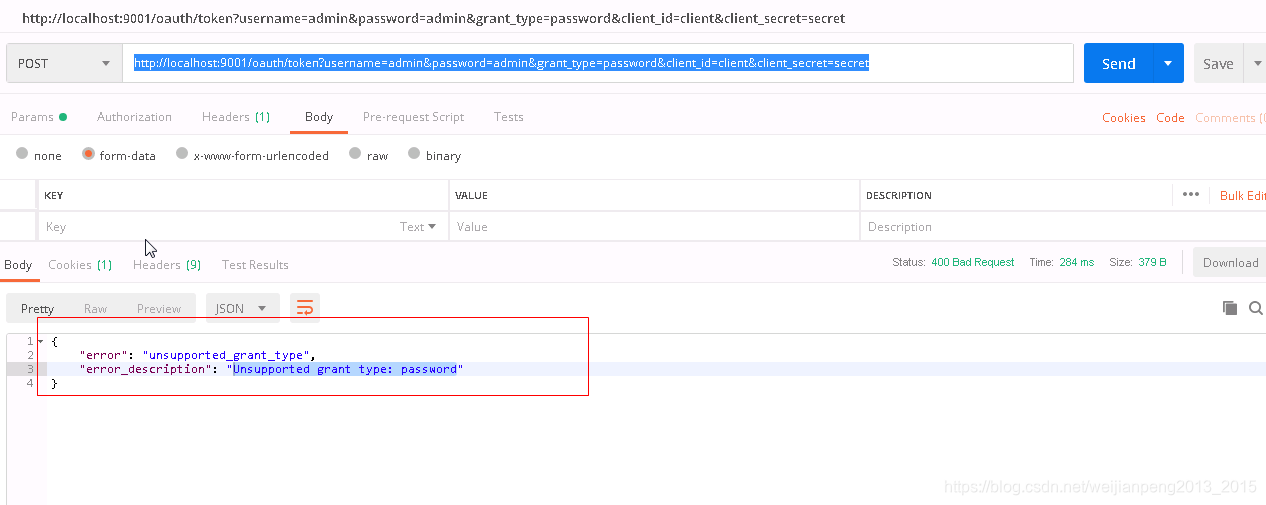1266x505 pixels.
Task: Click the Key input field
Action: click(x=218, y=227)
